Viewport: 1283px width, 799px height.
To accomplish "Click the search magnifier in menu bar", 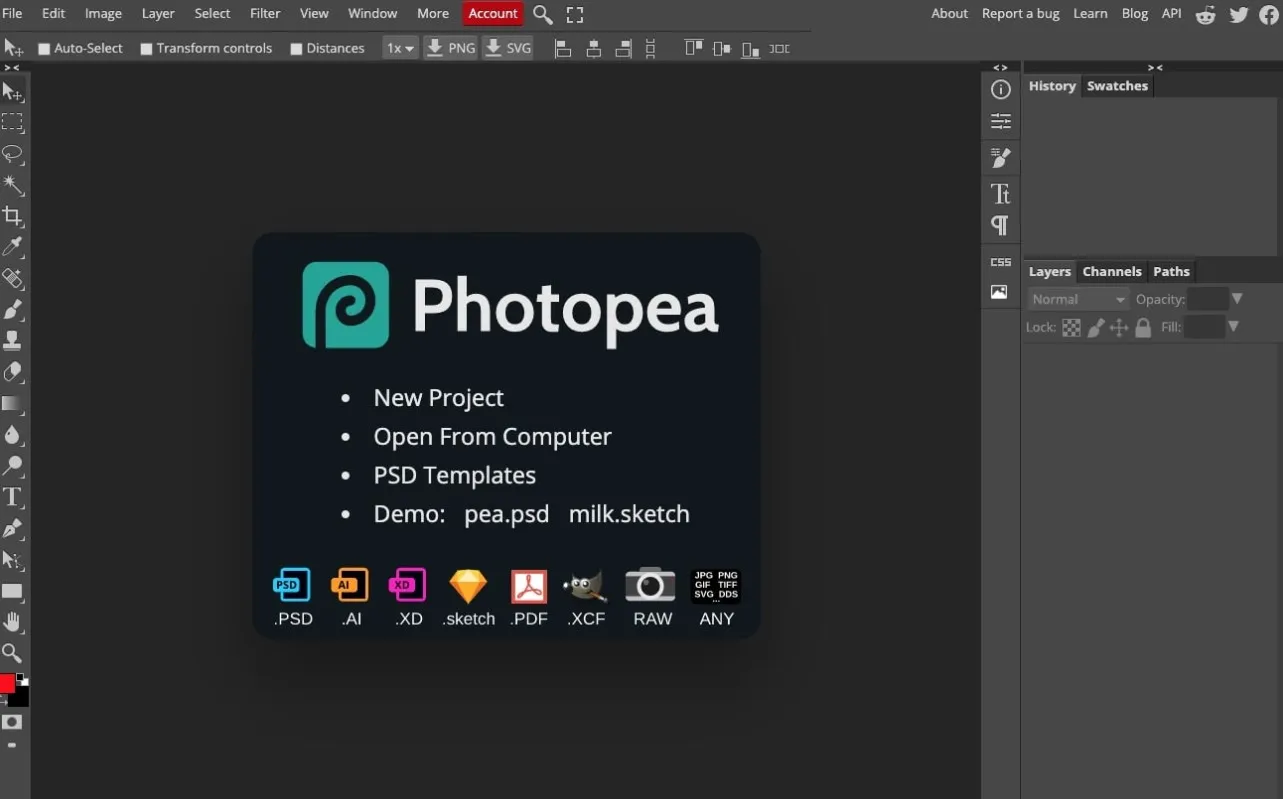I will tap(542, 14).
